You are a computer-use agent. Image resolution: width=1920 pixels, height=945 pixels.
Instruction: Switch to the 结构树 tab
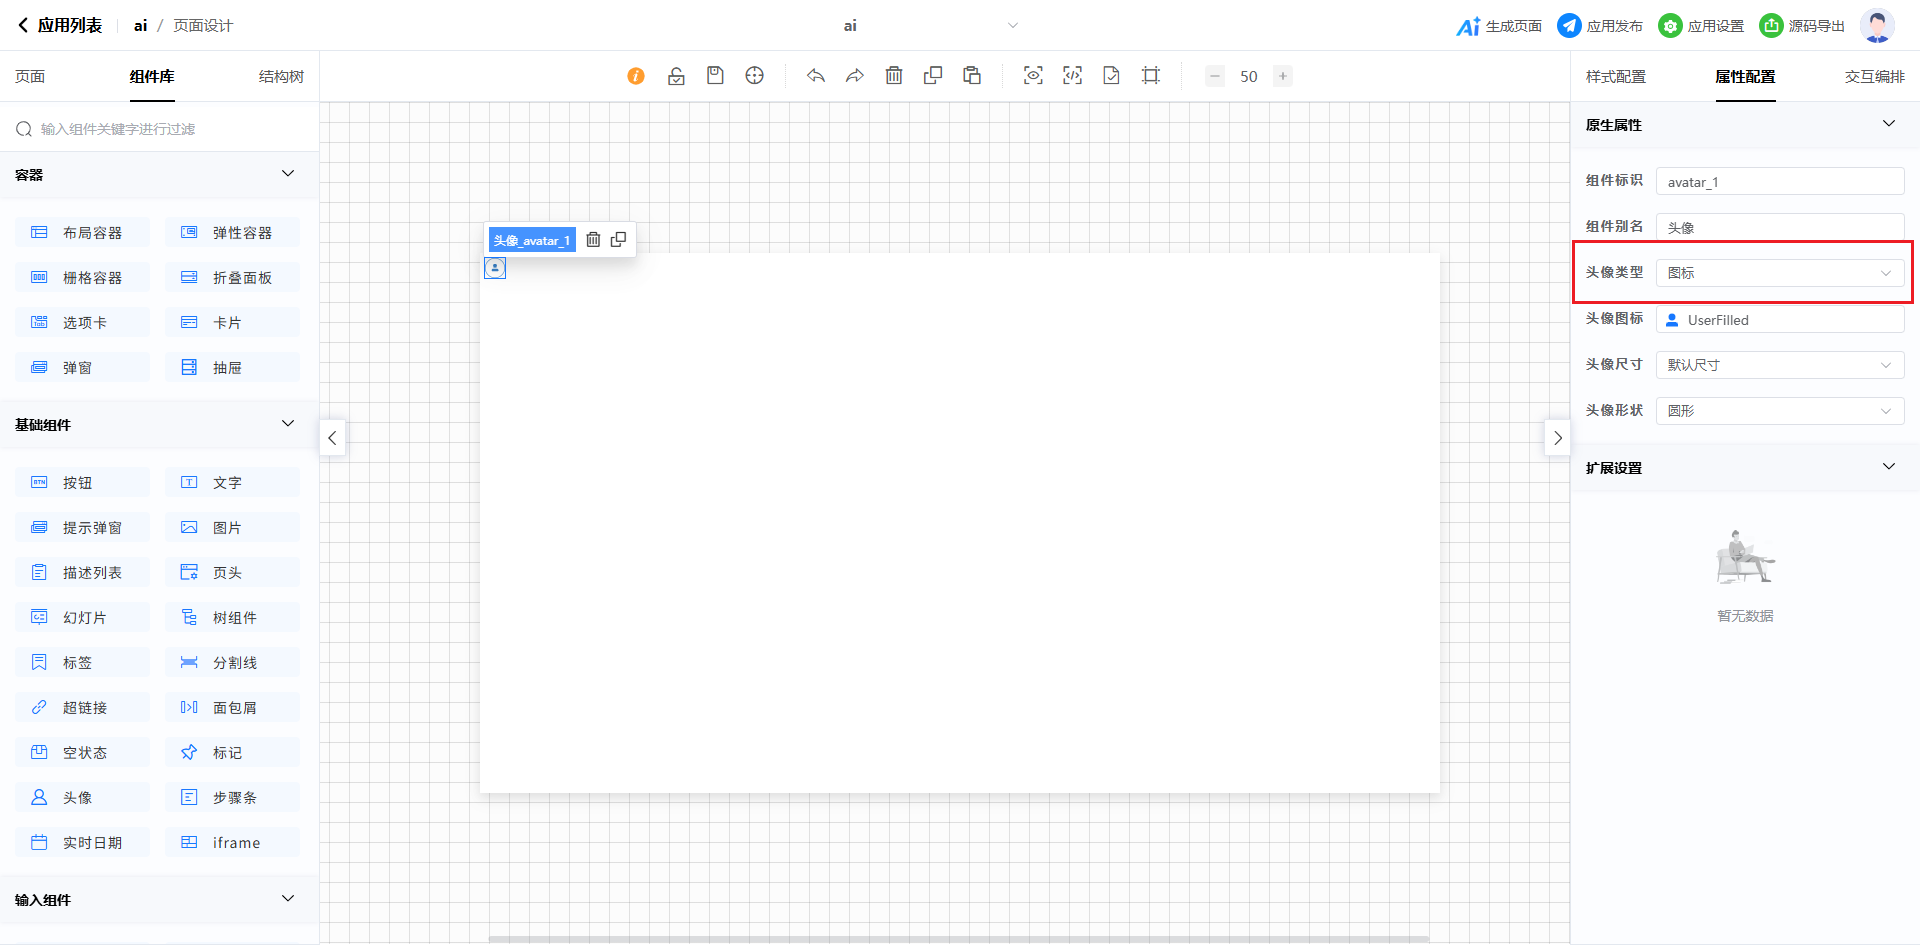(281, 77)
